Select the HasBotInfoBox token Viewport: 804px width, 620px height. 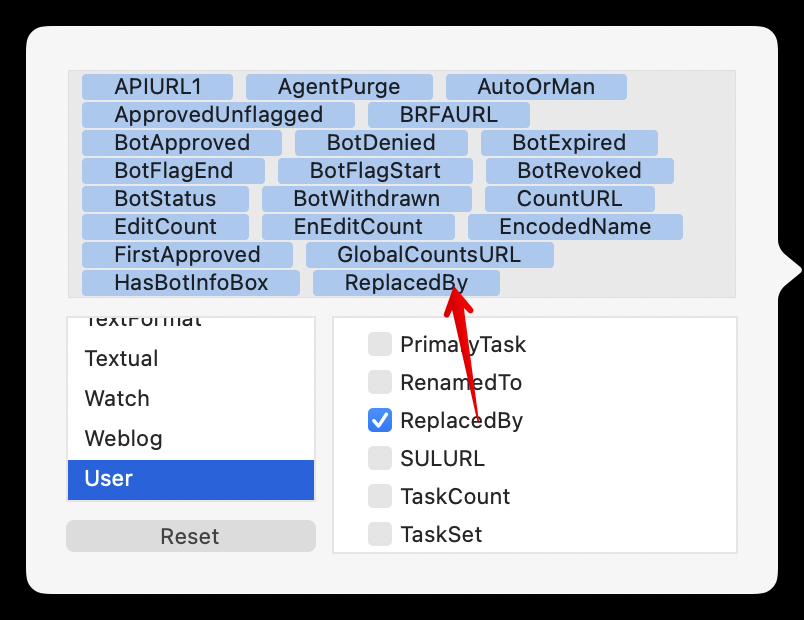coord(191,283)
